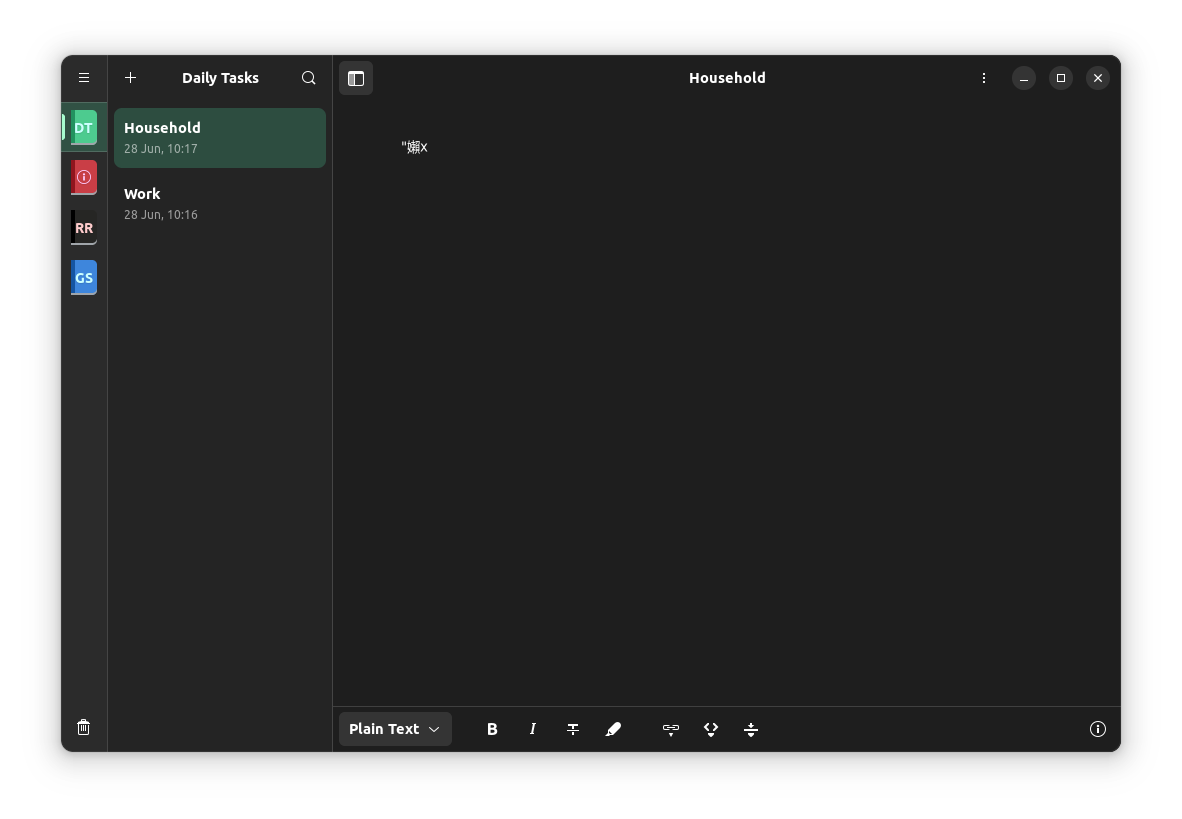1182x819 pixels.
Task: Open the three-dot options menu
Action: point(984,77)
